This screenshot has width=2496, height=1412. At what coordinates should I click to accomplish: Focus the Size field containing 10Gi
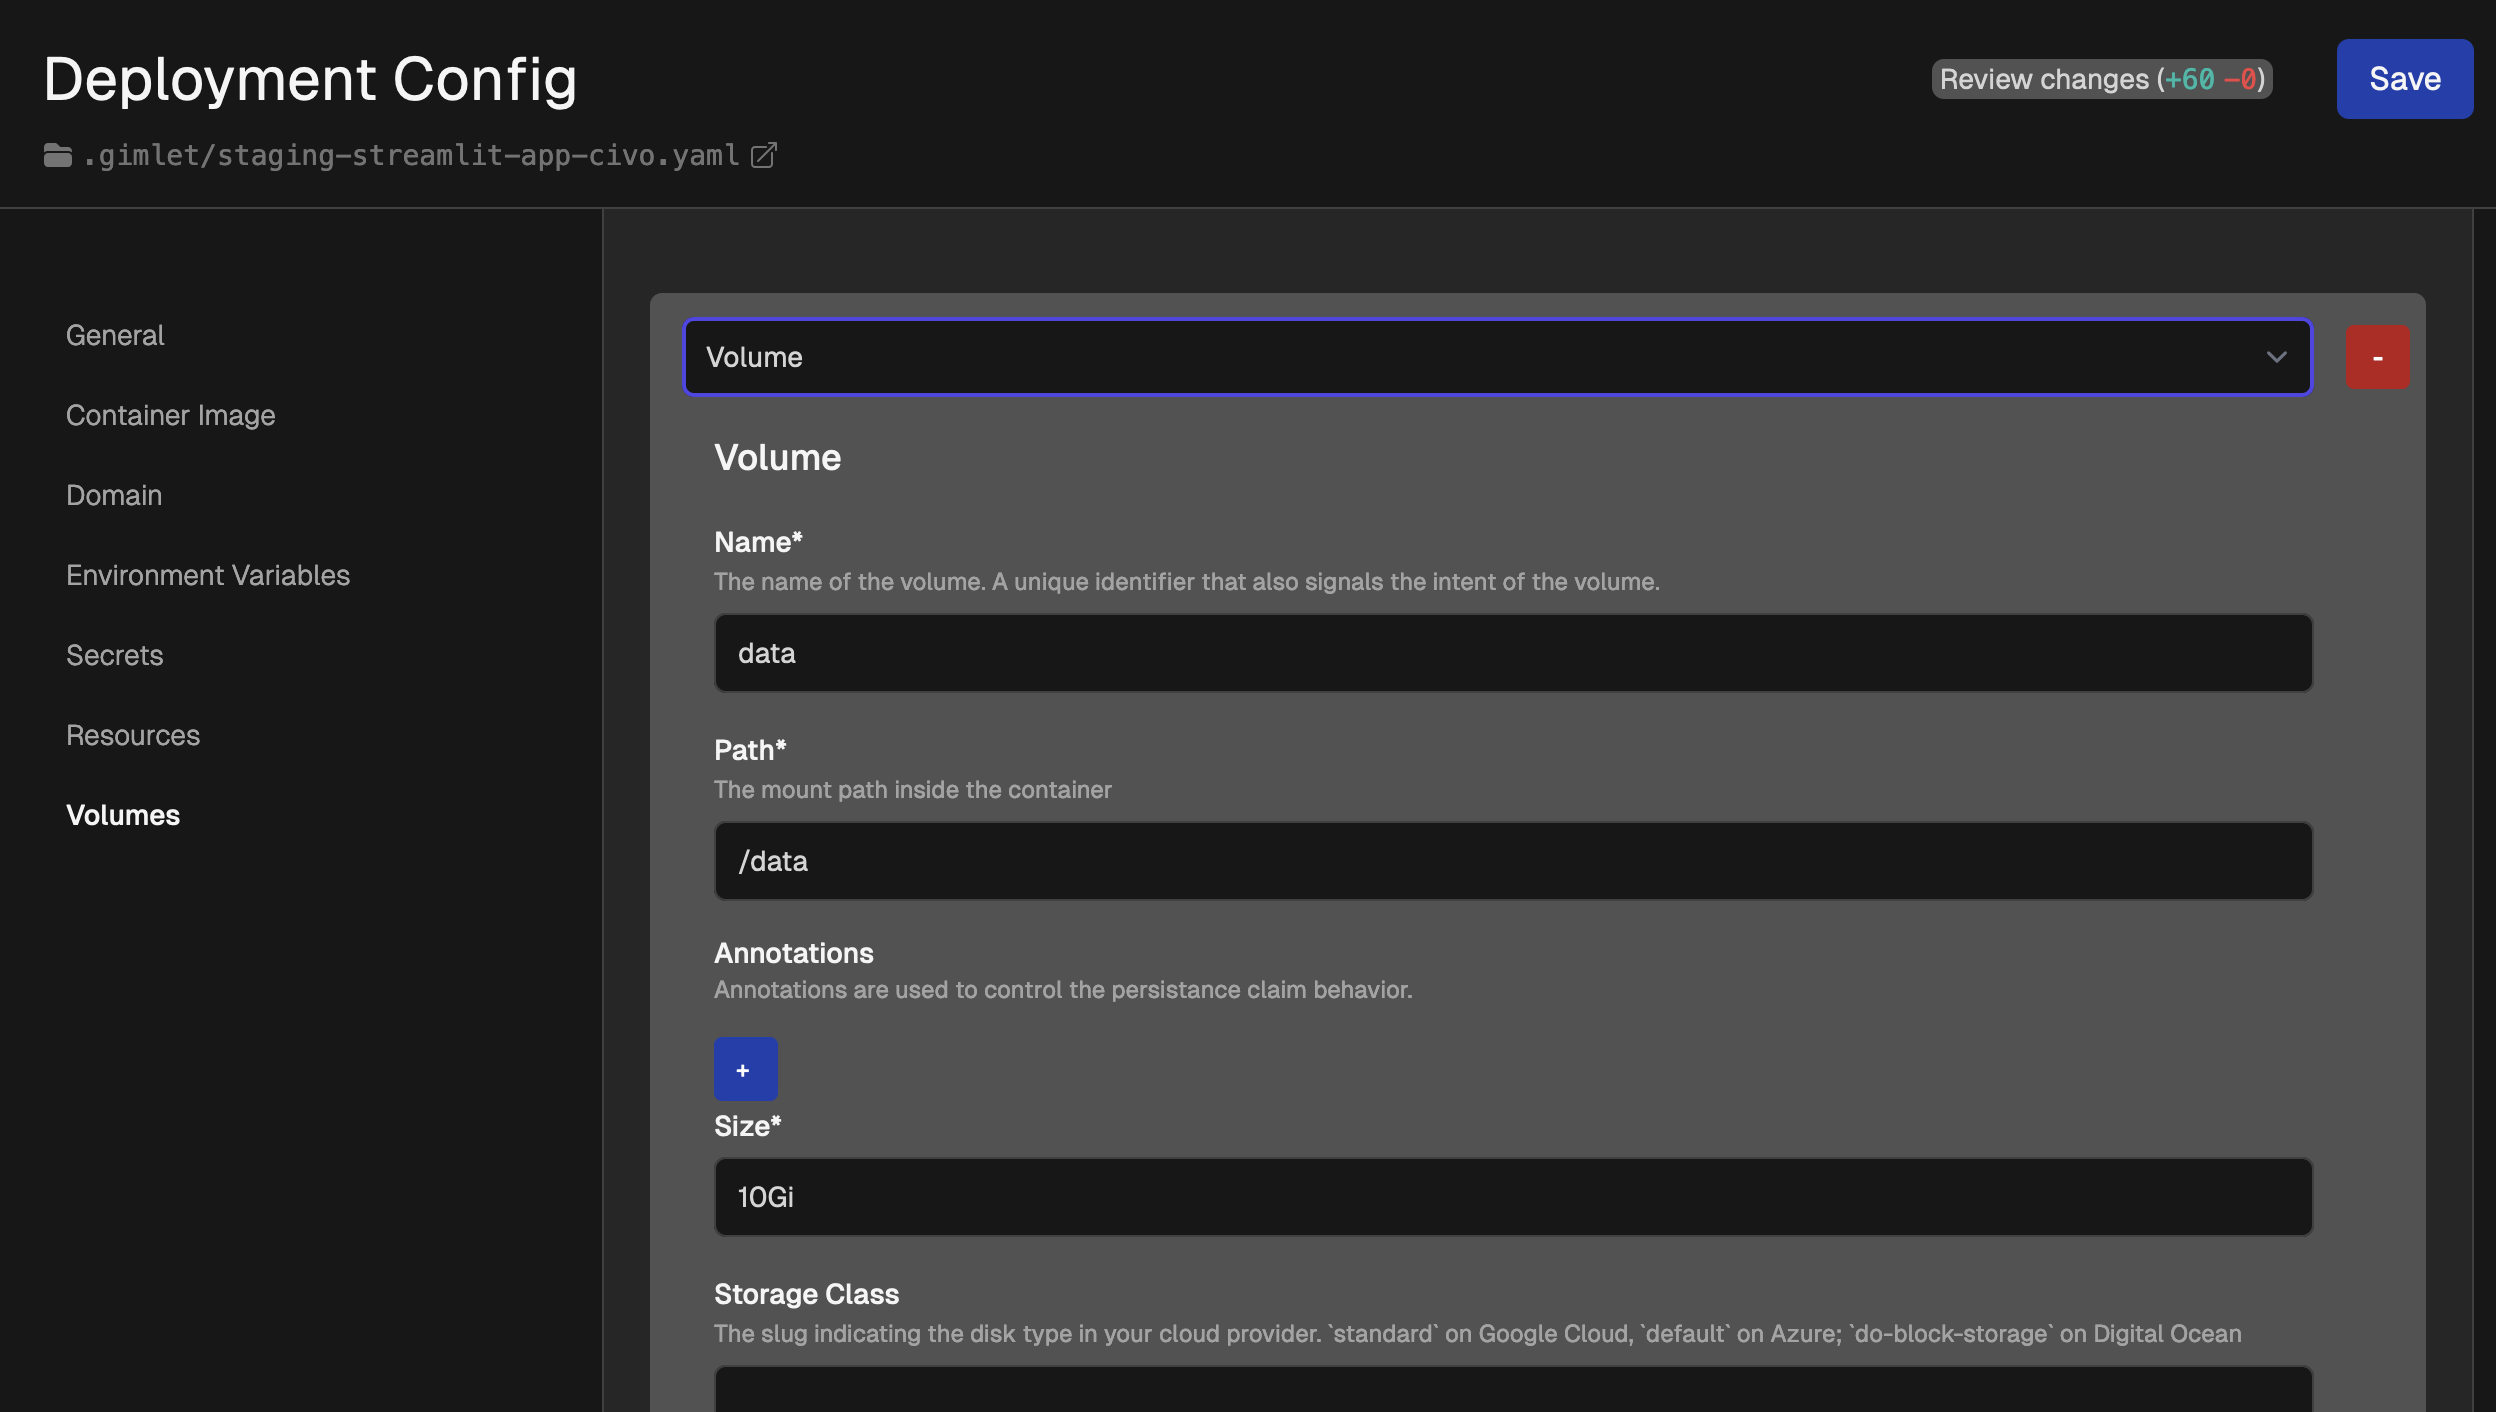point(1513,1197)
